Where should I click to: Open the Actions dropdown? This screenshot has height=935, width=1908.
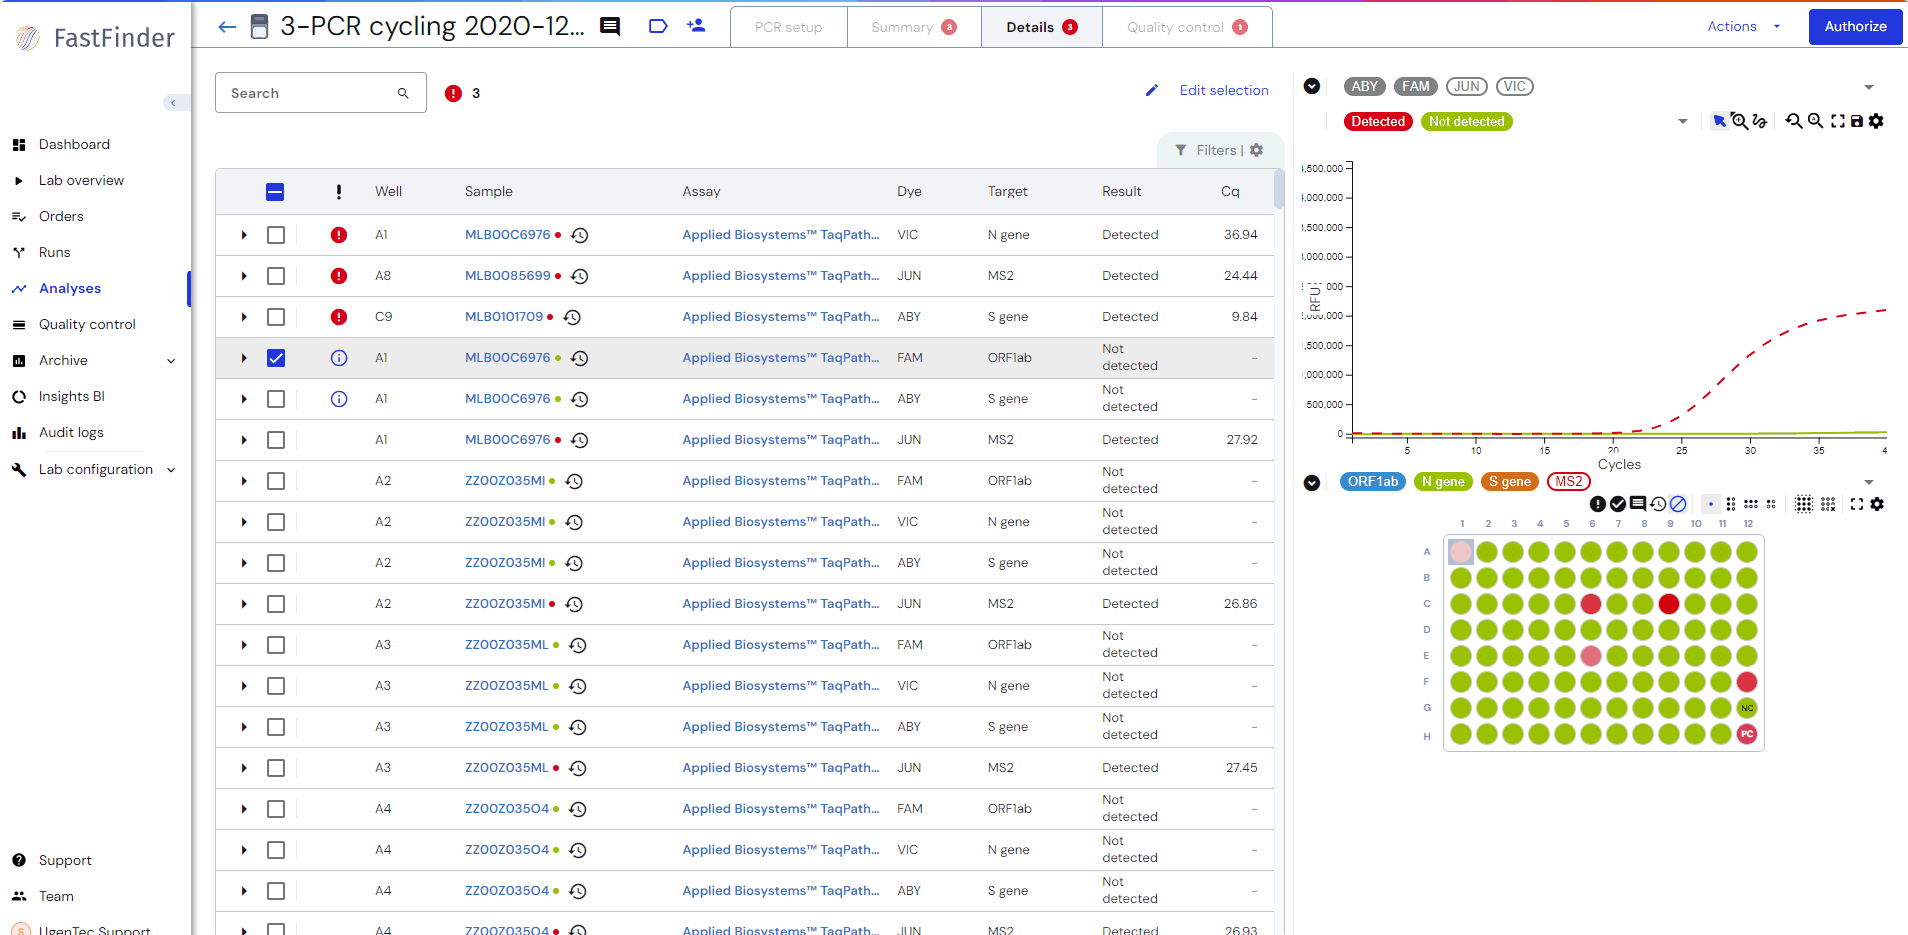1743,27
